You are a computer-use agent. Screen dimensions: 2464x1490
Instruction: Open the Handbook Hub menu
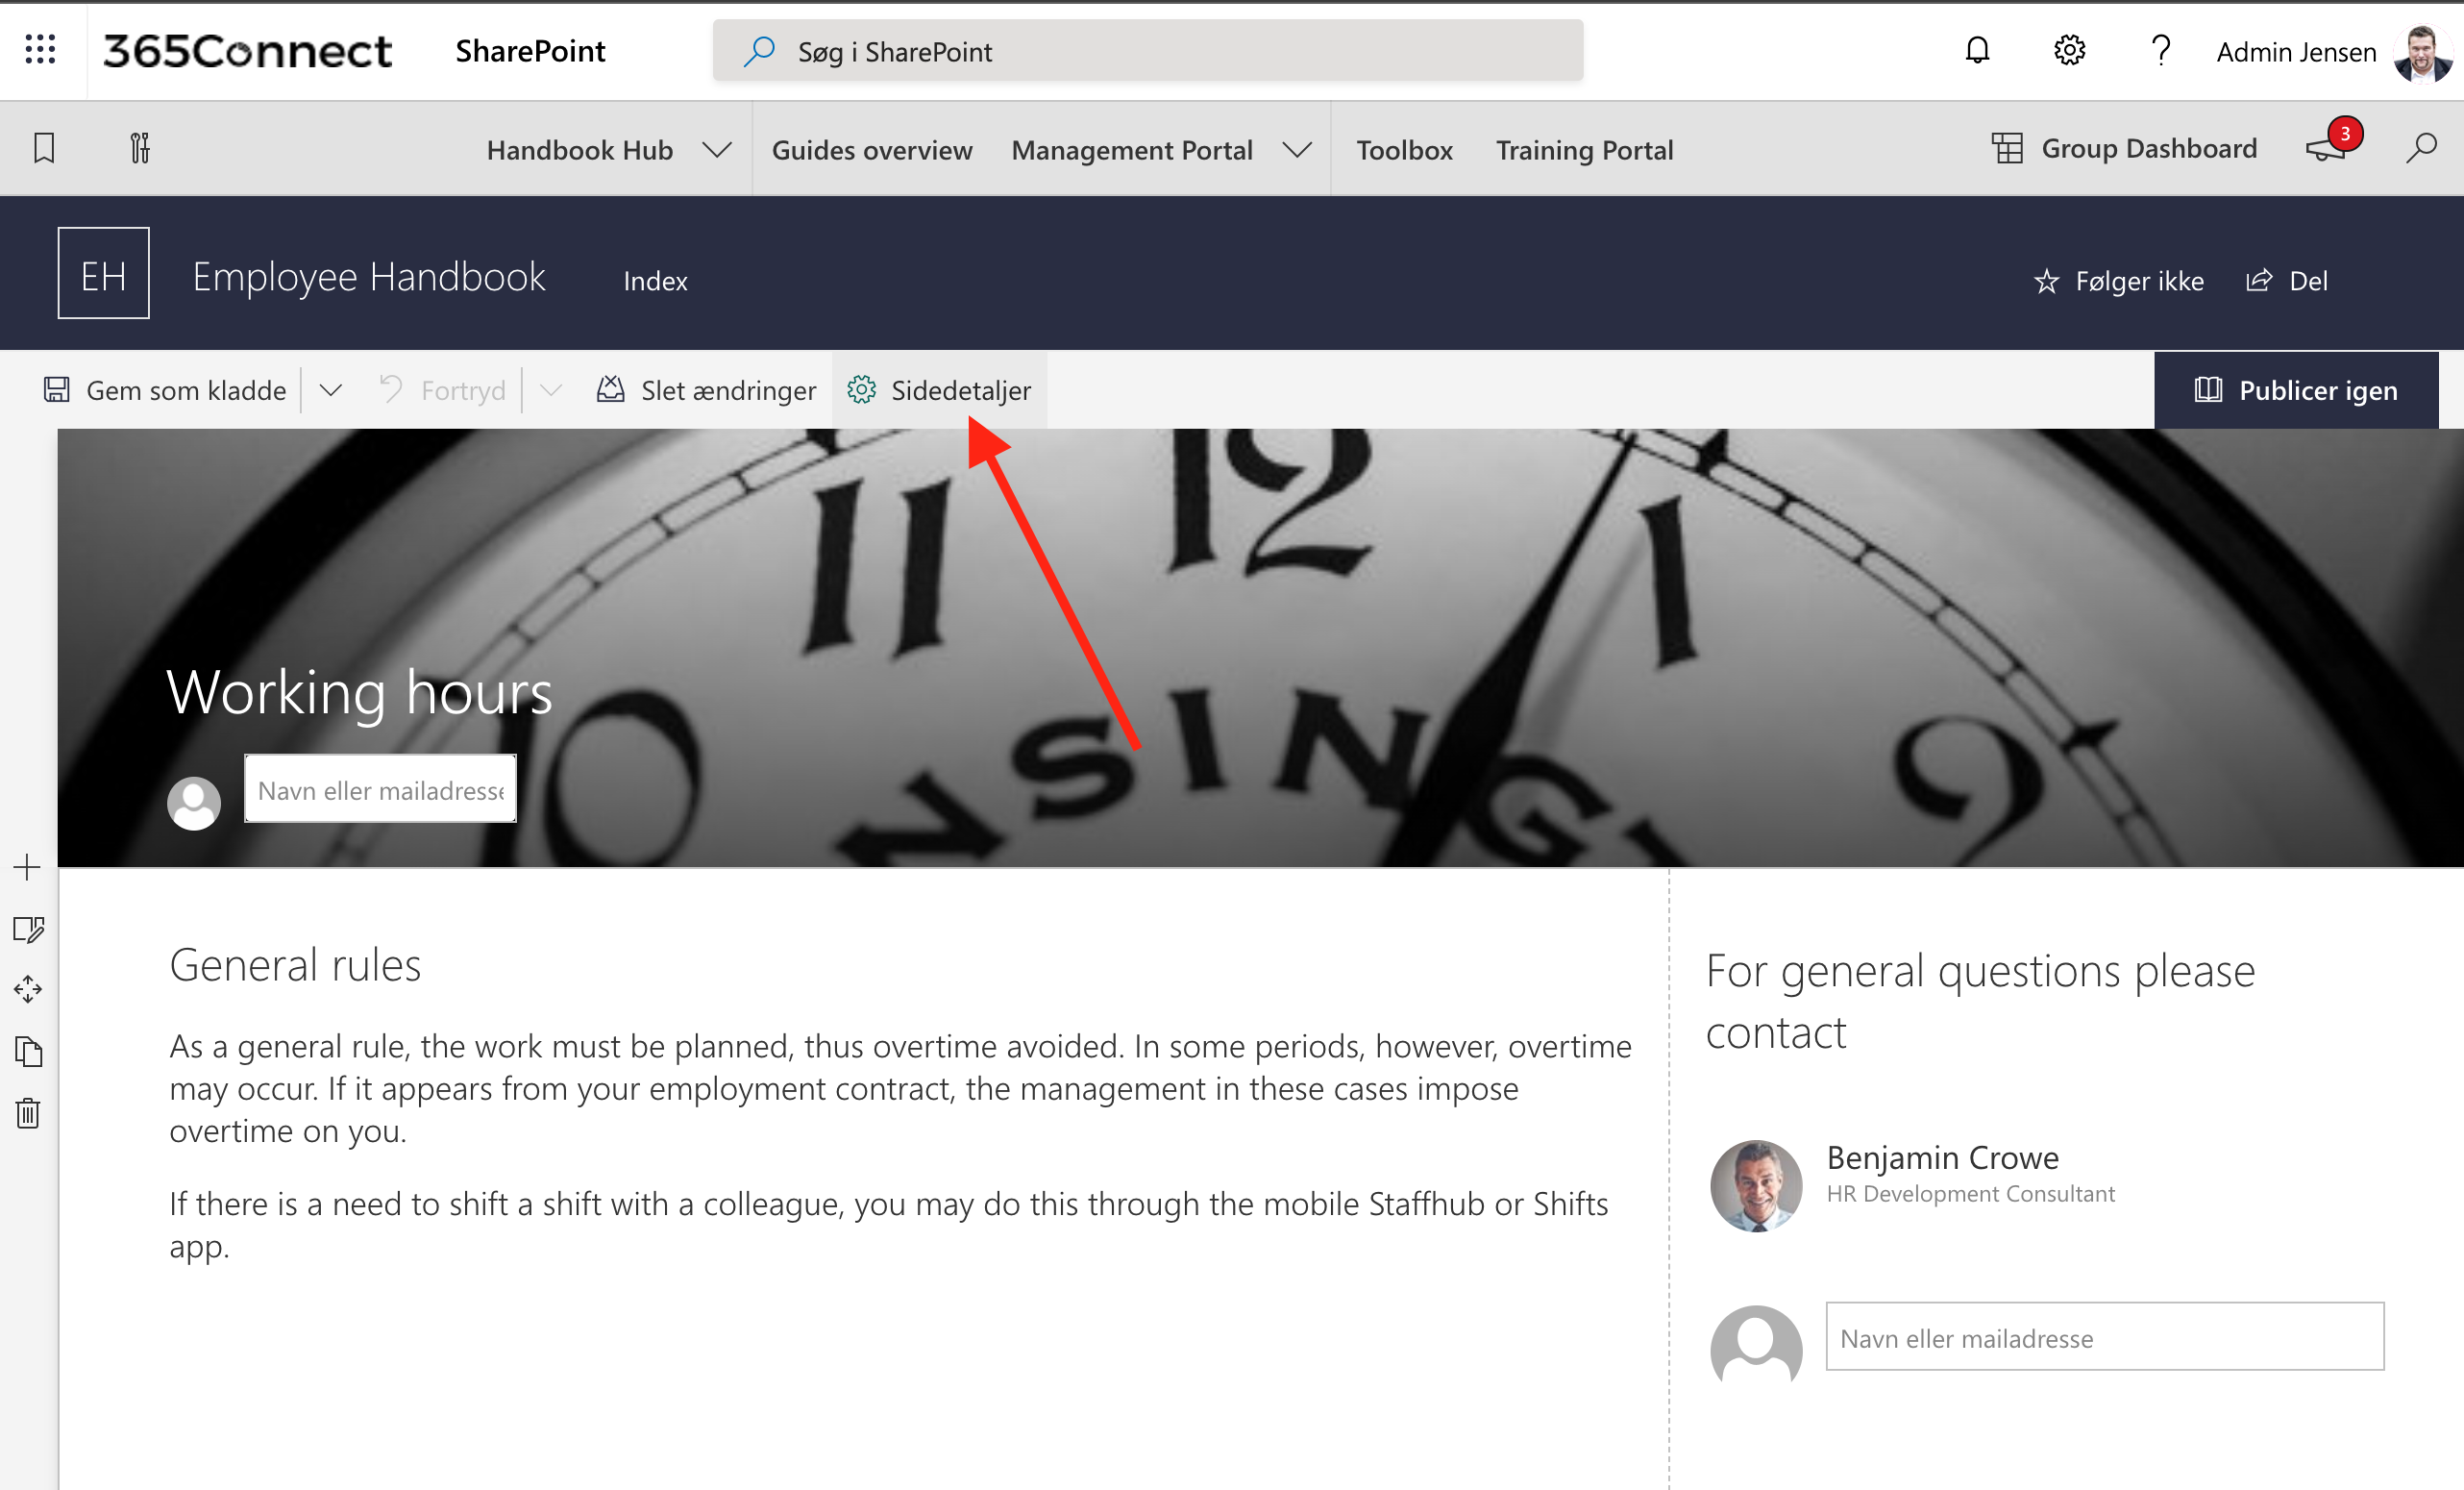click(x=580, y=150)
